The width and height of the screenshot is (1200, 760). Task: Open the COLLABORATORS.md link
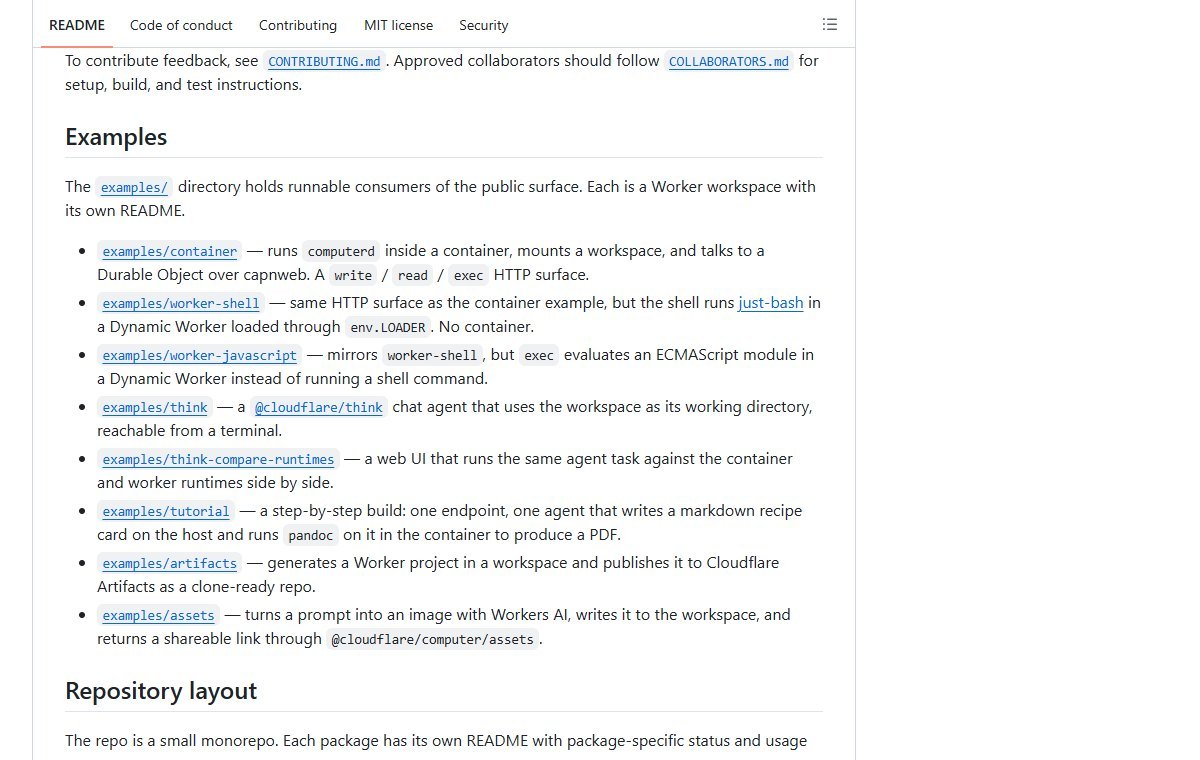[729, 61]
